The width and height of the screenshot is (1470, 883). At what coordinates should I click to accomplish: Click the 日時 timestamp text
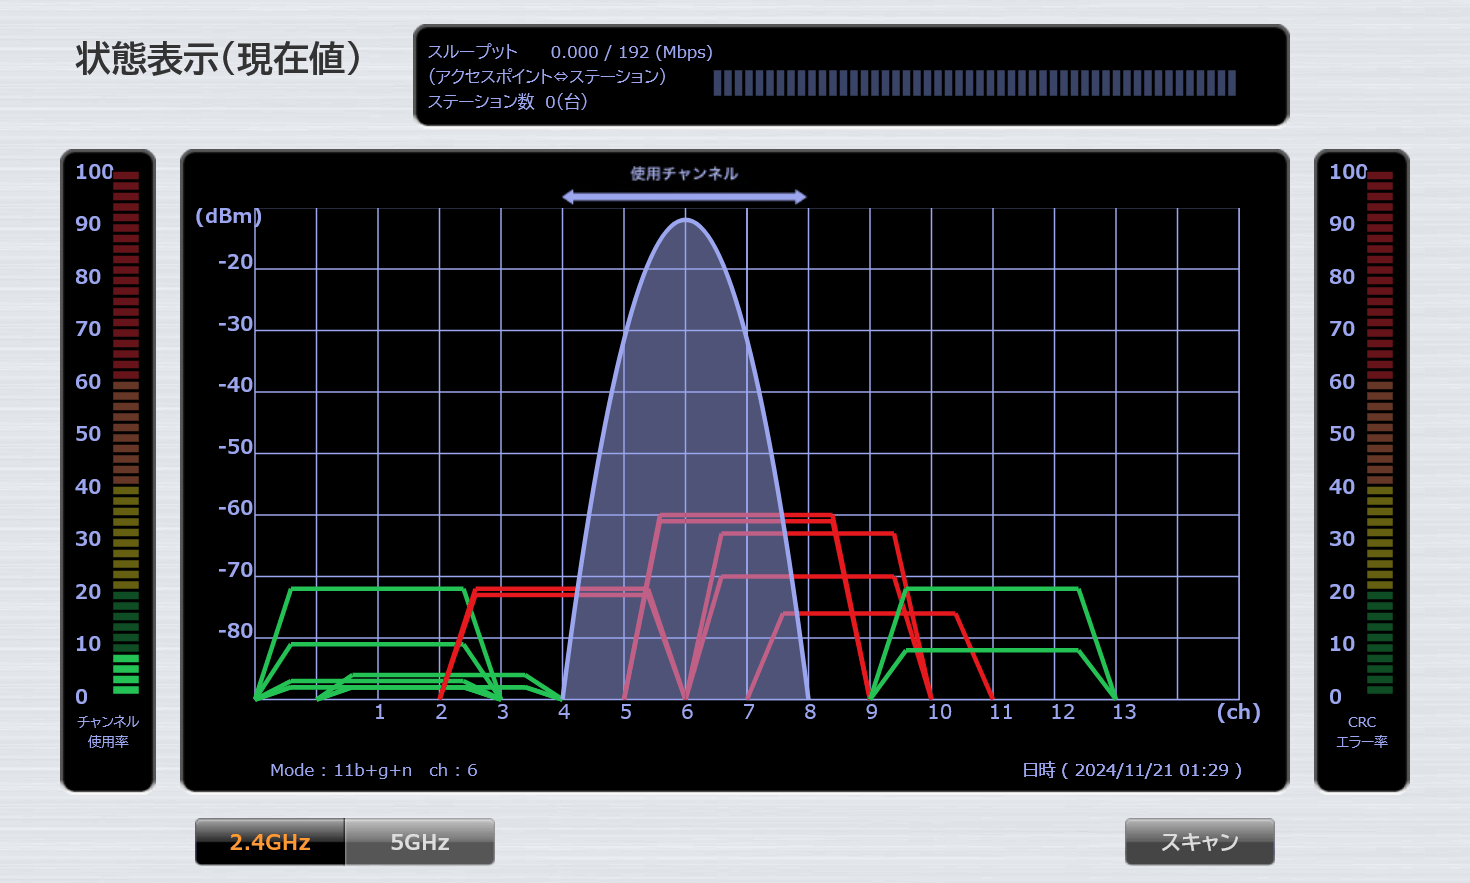point(1131,770)
